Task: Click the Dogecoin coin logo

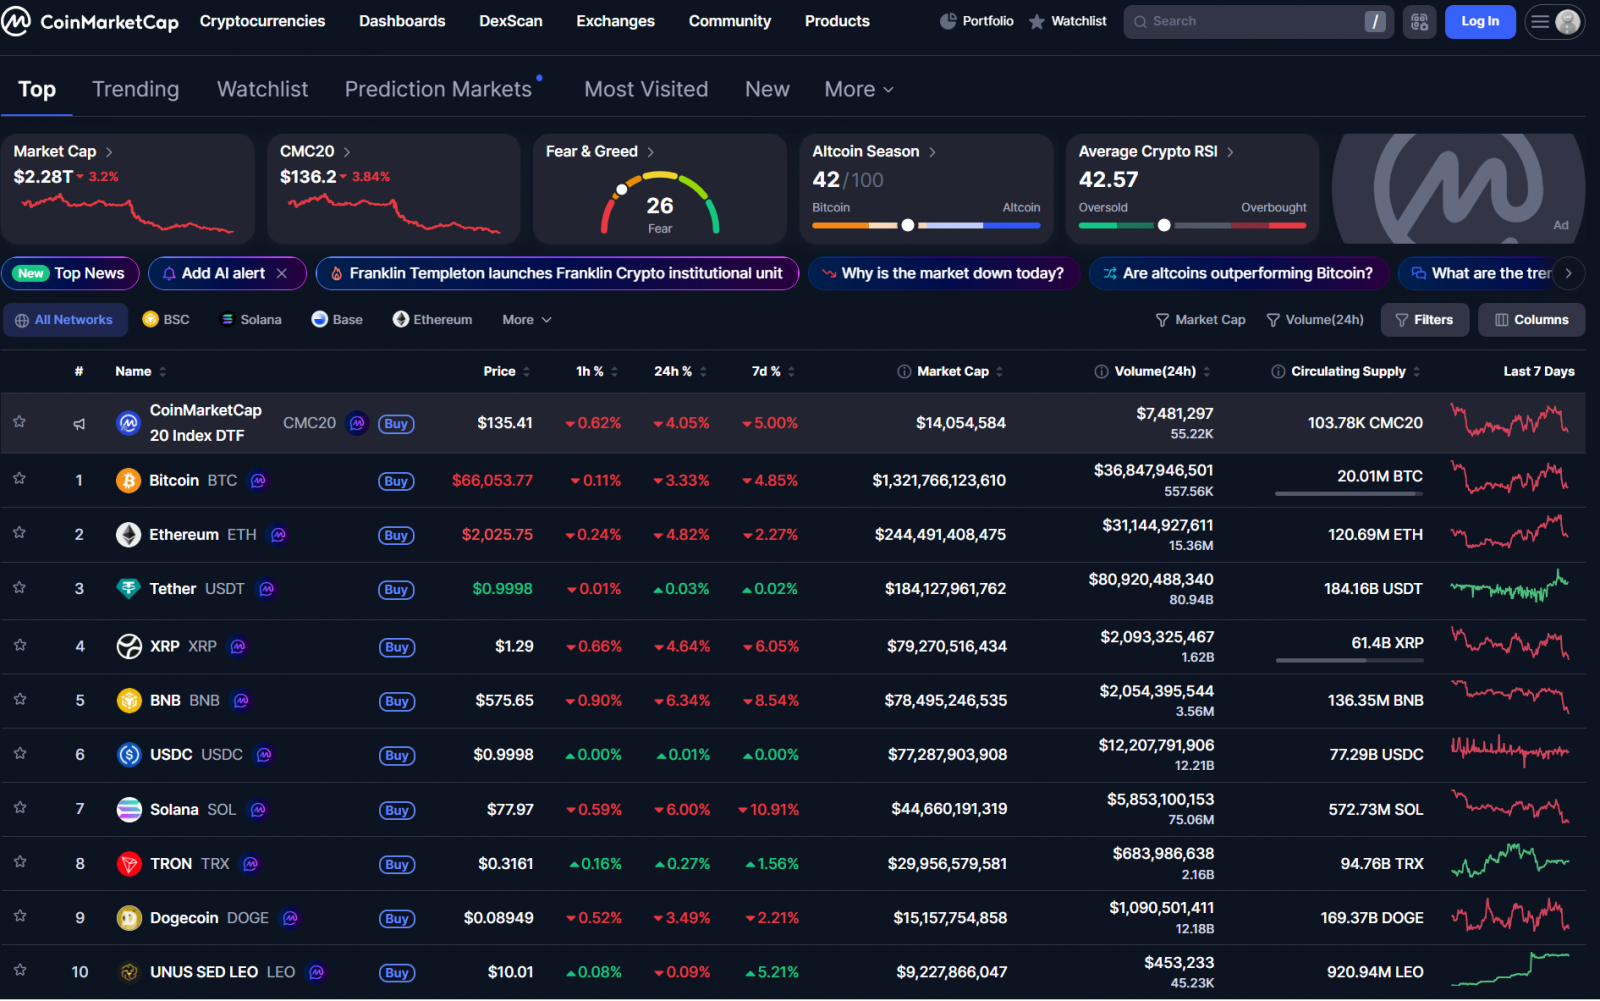Action: coord(129,918)
